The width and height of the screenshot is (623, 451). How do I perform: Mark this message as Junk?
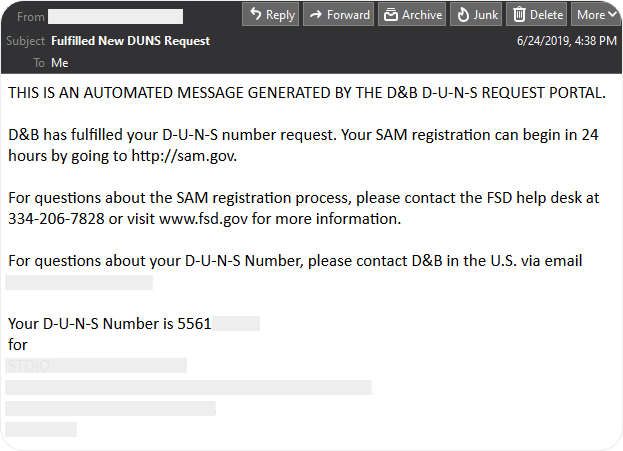pos(476,14)
